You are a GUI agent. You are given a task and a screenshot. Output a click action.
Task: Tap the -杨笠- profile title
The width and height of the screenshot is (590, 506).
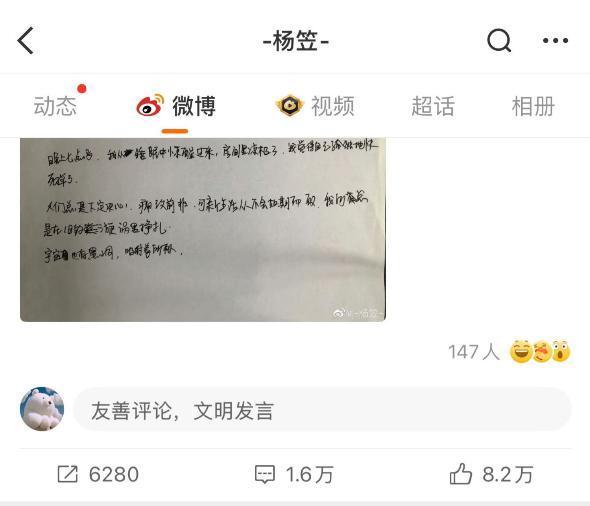coord(296,41)
